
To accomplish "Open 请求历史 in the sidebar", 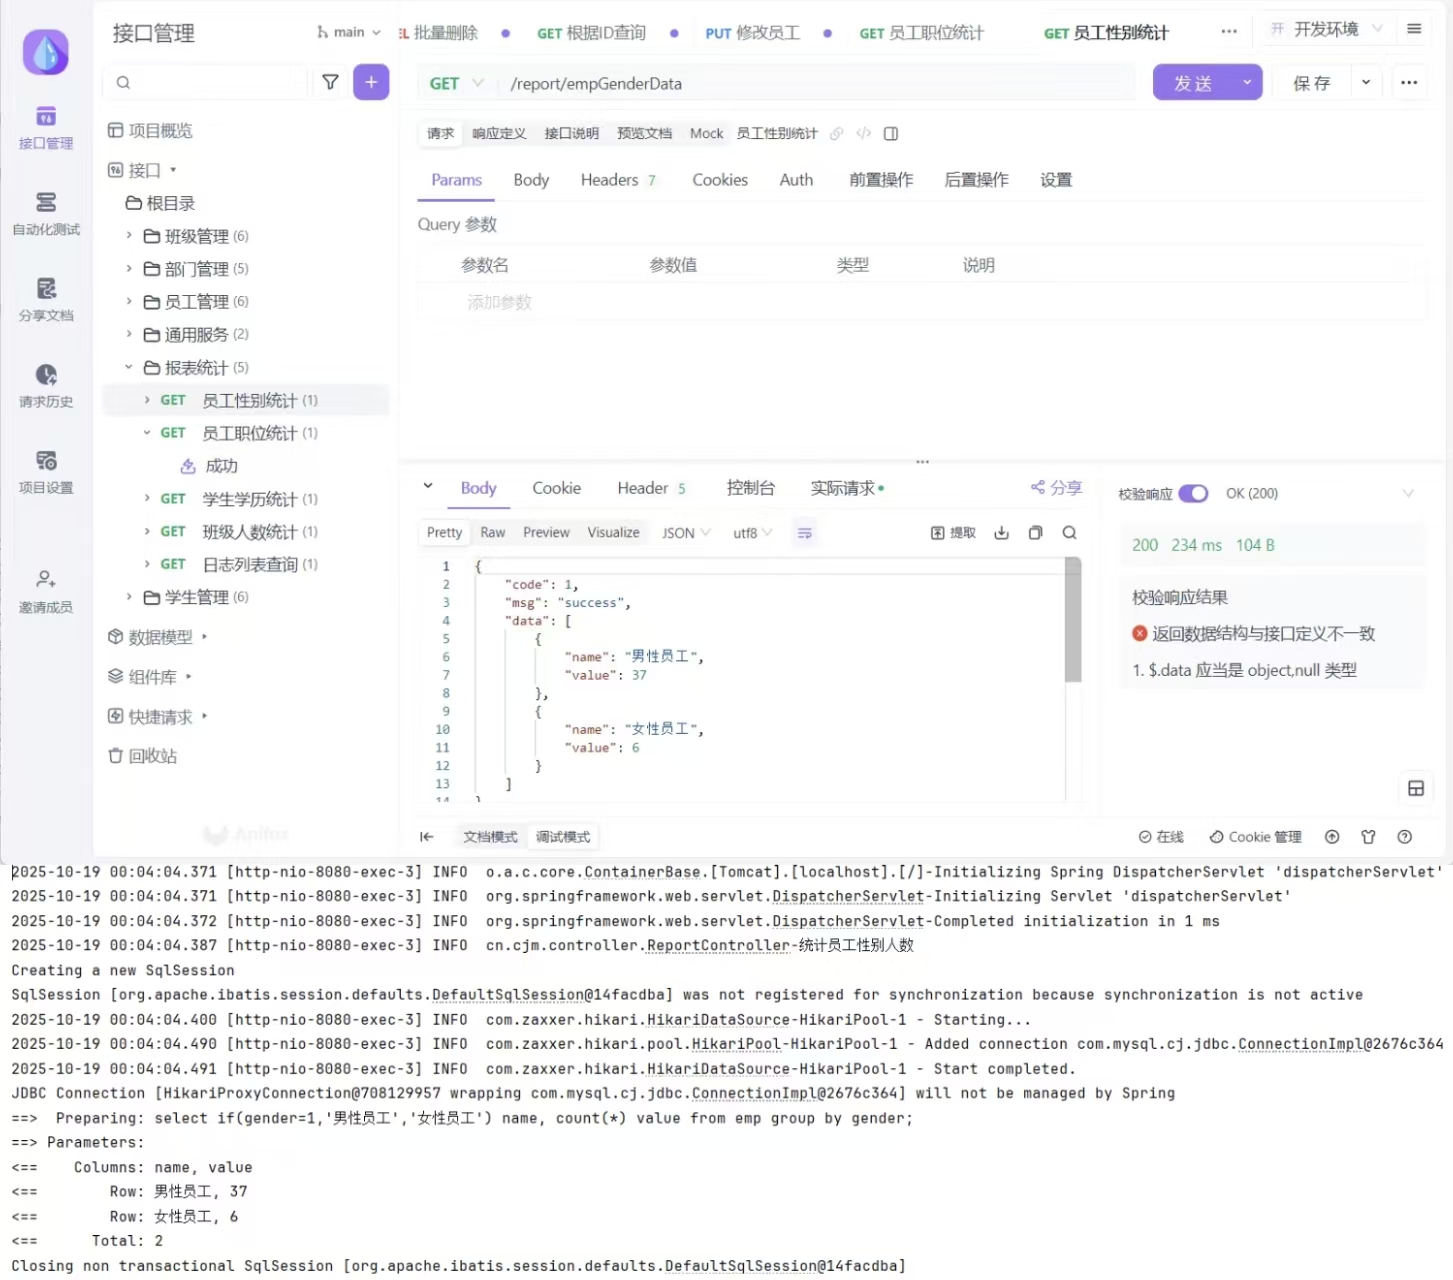I will point(46,386).
